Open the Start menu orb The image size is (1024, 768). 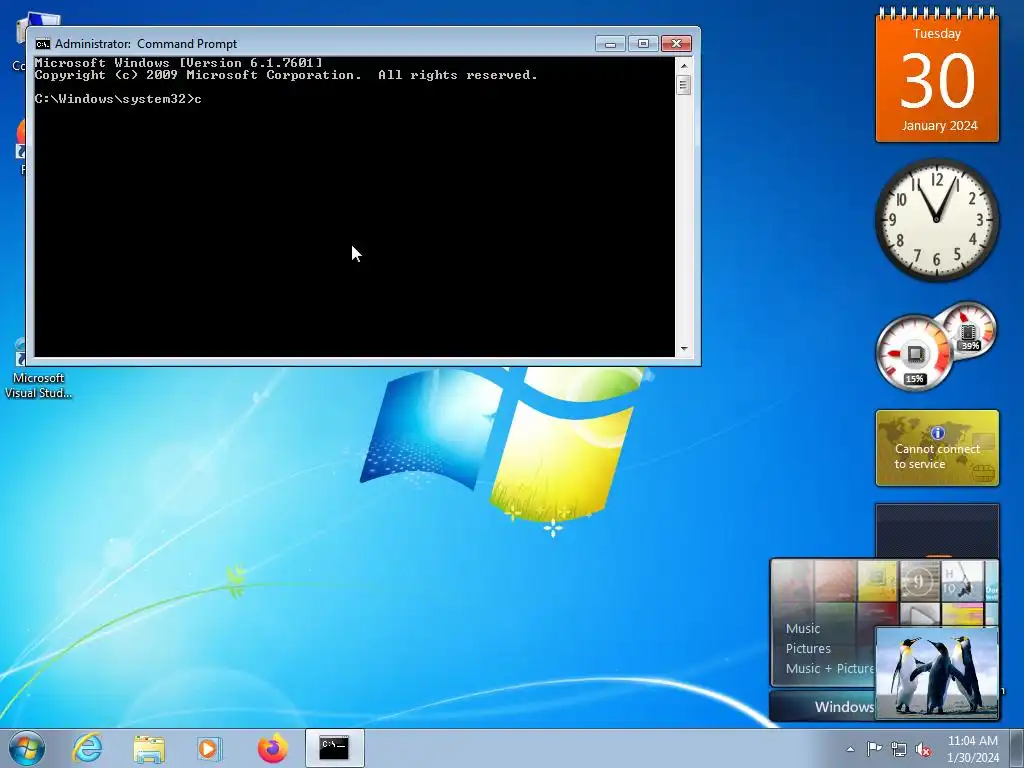click(27, 748)
